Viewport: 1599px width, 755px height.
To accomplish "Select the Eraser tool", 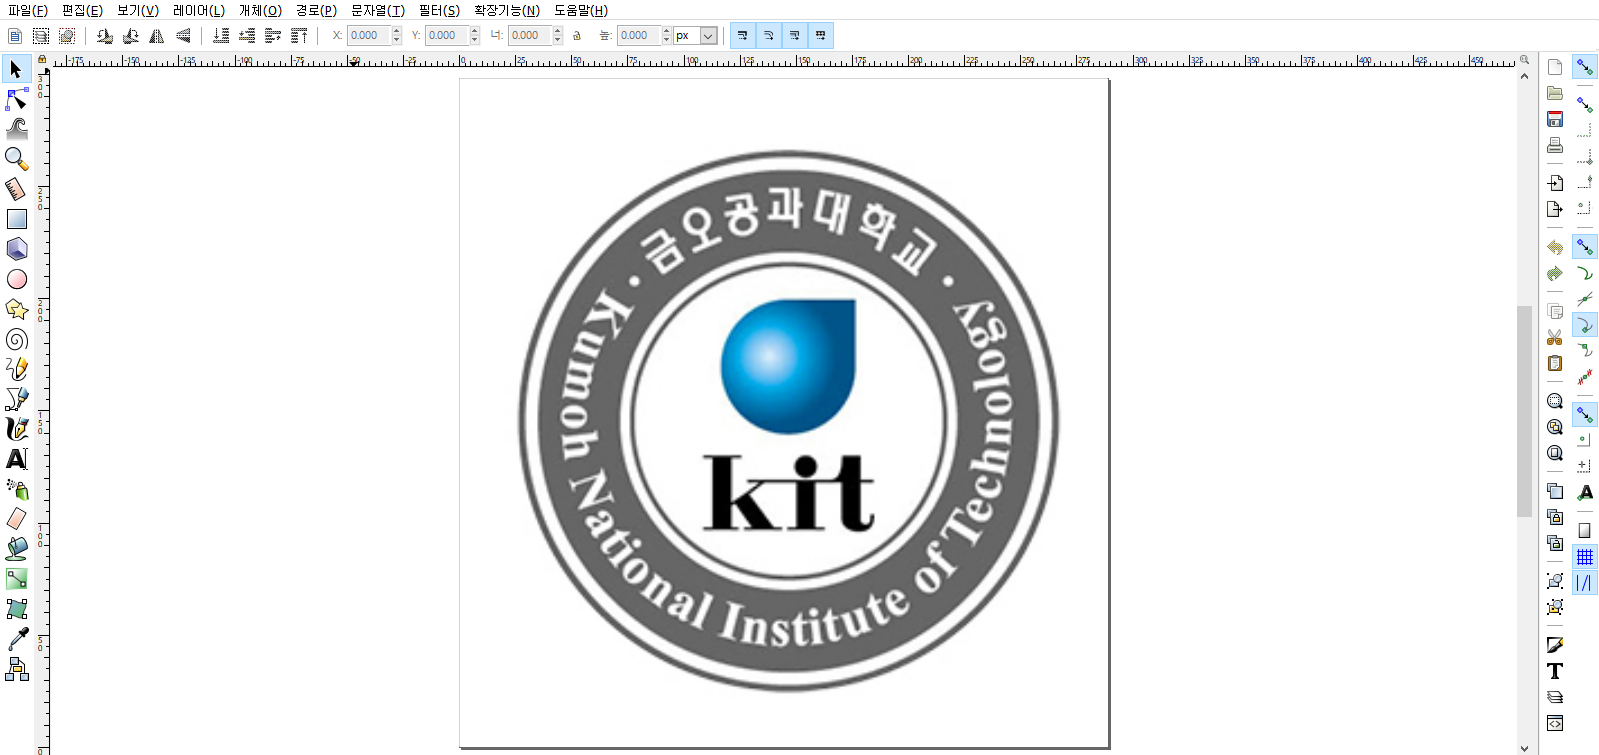I will pos(16,519).
